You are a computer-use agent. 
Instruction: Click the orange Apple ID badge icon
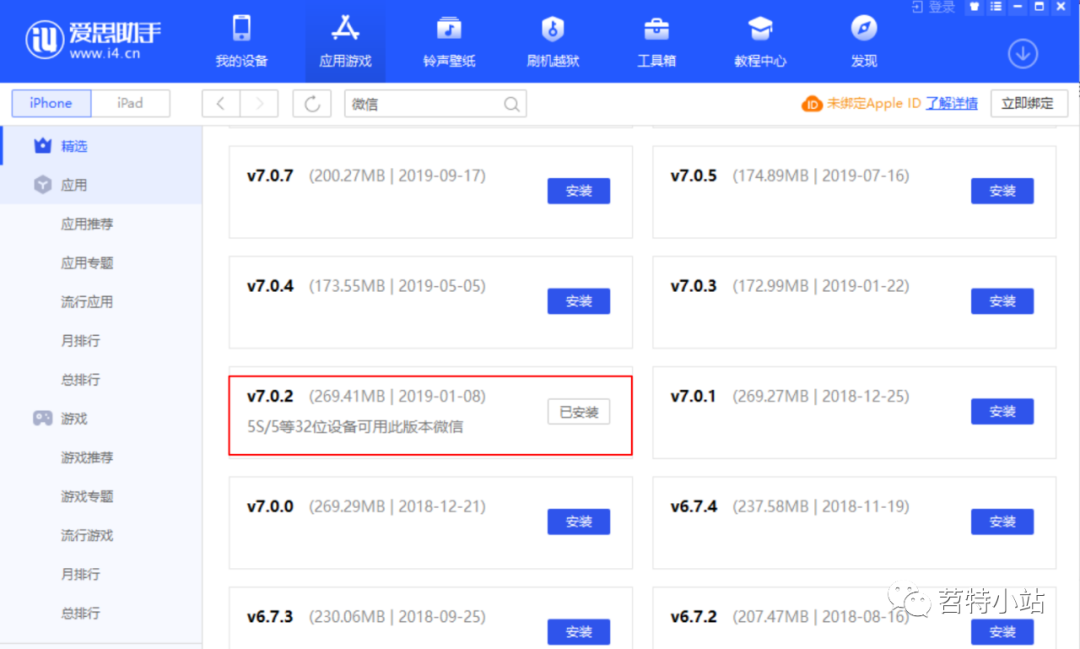pos(811,104)
